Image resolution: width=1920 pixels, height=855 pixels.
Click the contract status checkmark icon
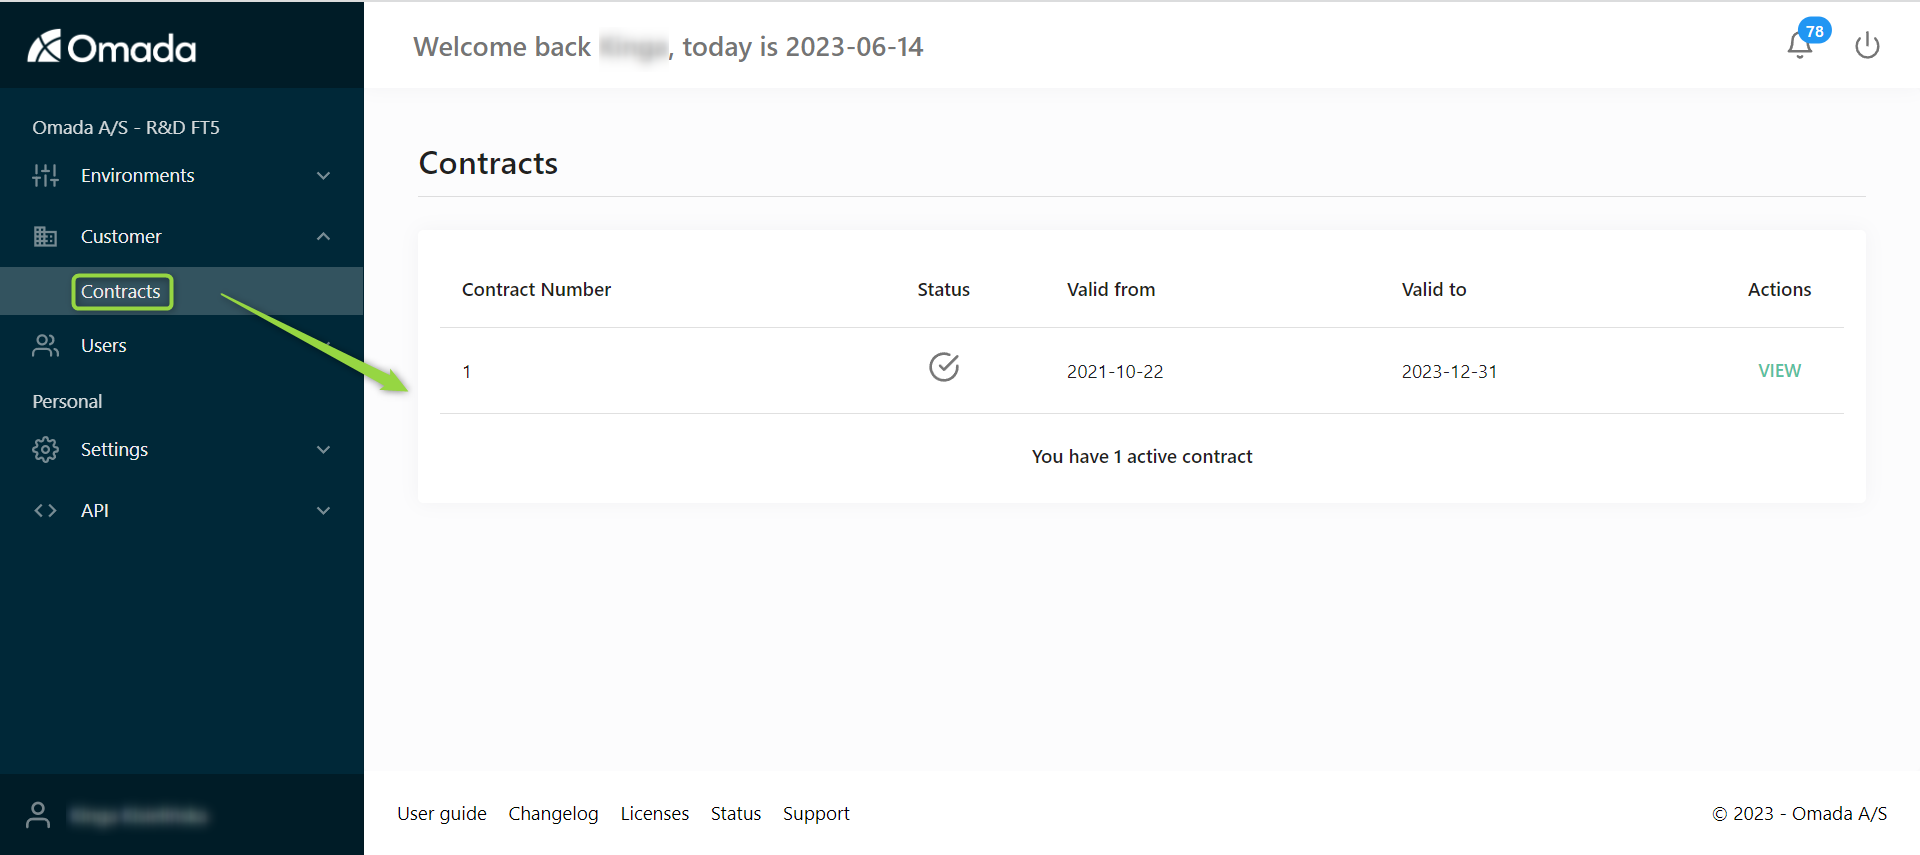pyautogui.click(x=944, y=367)
